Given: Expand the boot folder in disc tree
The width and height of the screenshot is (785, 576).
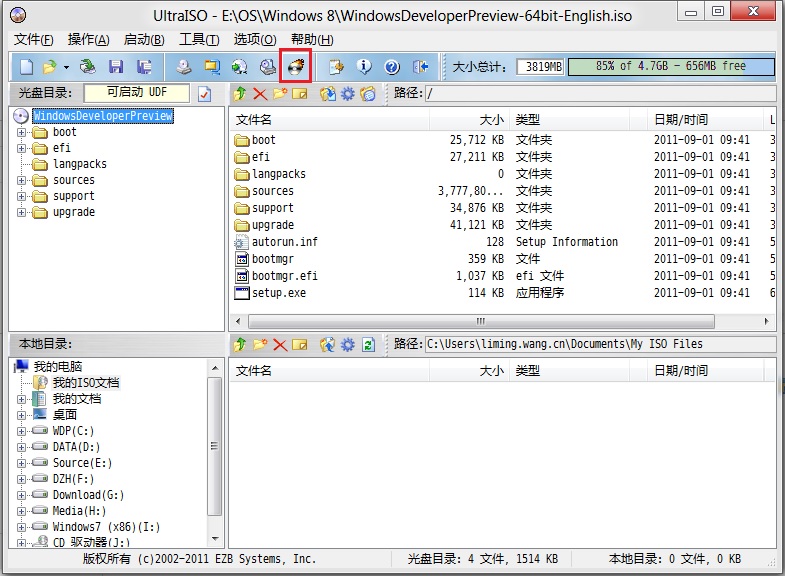Looking at the screenshot, I should point(22,133).
